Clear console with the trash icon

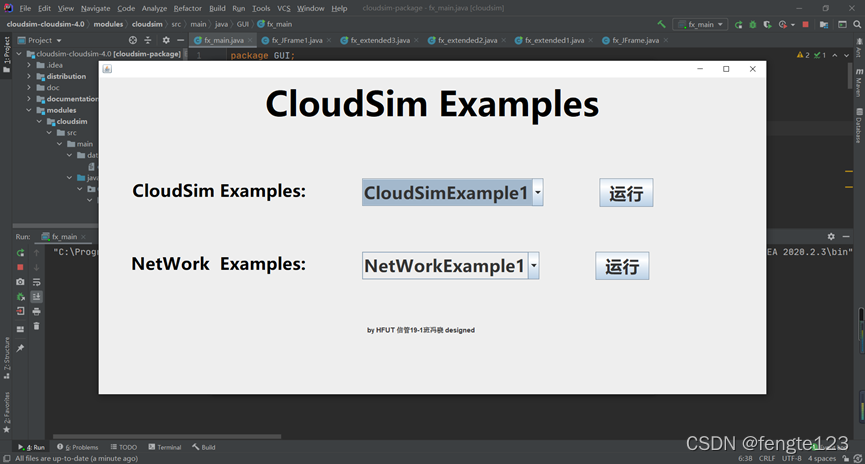pos(36,326)
